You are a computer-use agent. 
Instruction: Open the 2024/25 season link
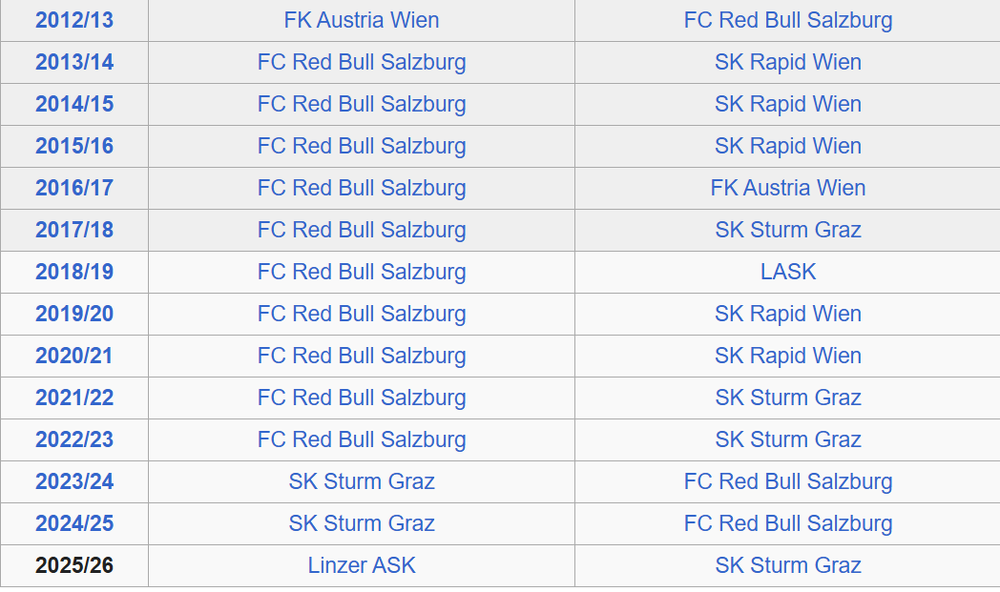click(74, 524)
